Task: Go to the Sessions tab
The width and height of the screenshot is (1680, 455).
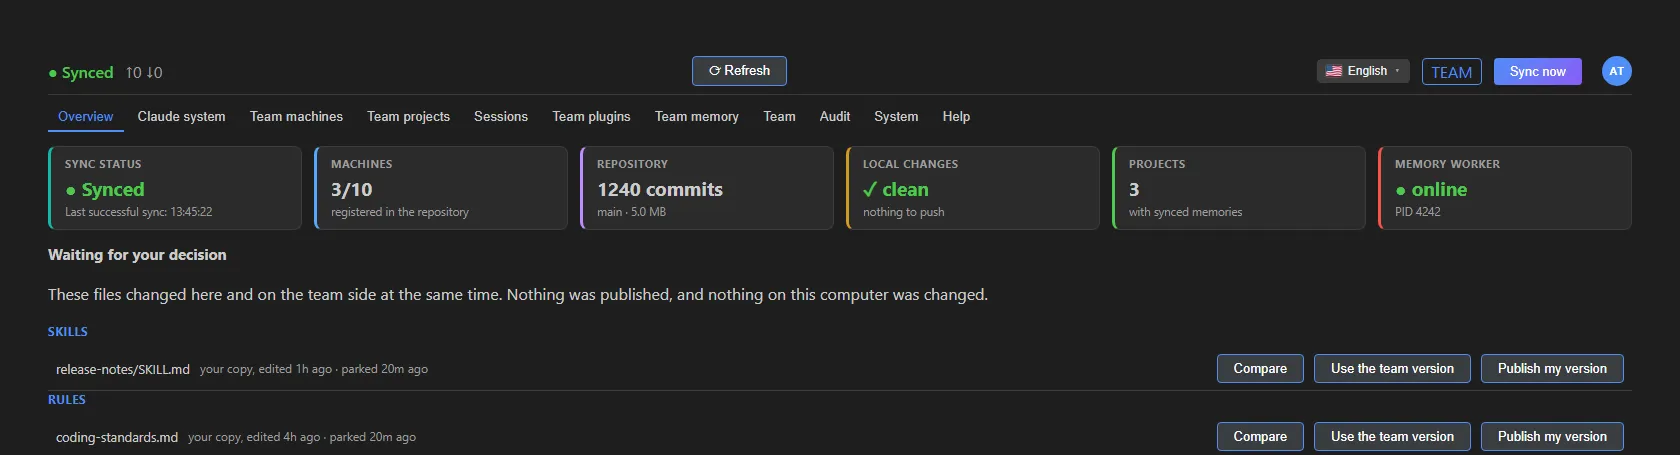Action: [x=501, y=117]
